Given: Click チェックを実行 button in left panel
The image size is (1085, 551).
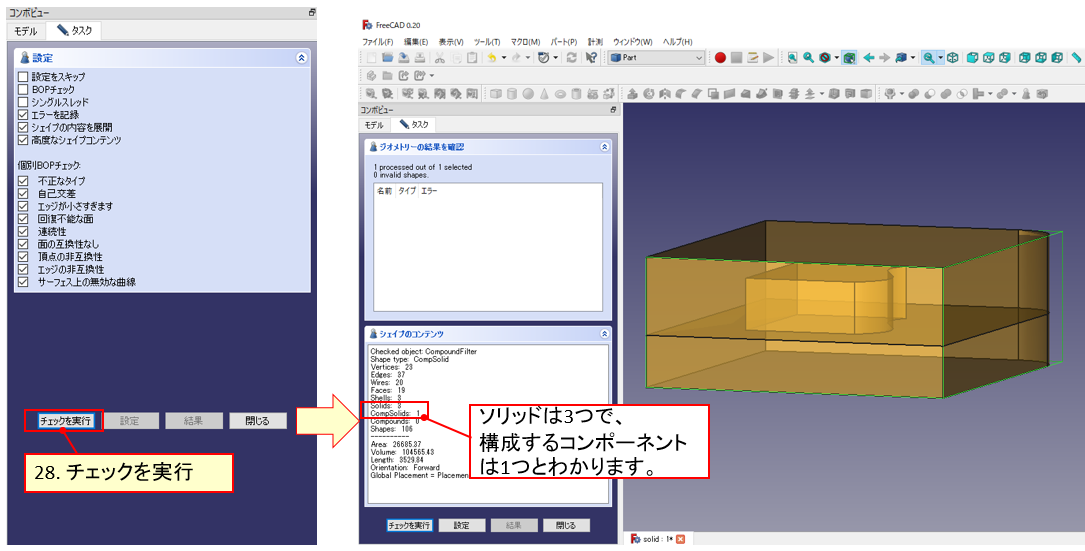Looking at the screenshot, I should [64, 420].
